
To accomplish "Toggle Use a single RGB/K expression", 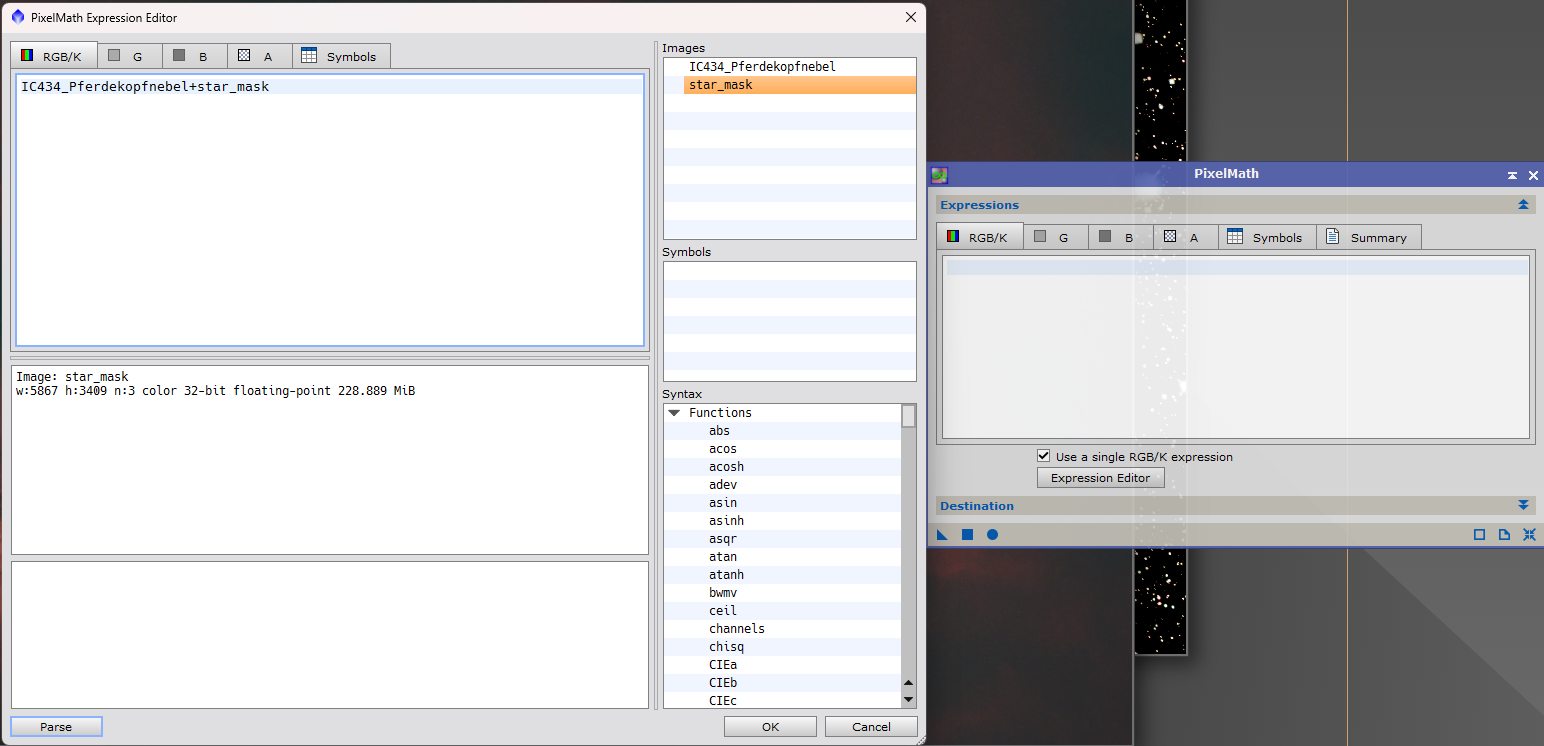I will click(x=1044, y=456).
